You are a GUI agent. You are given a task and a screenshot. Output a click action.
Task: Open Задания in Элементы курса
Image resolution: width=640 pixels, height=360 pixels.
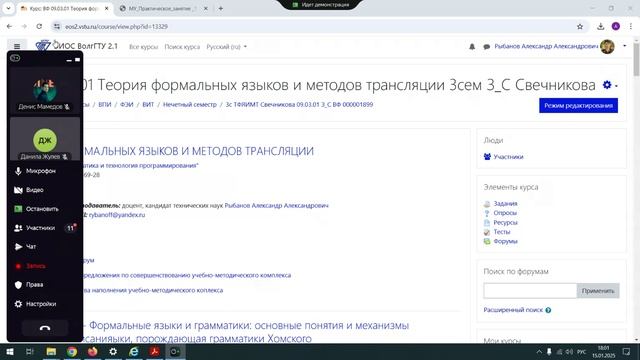point(505,203)
